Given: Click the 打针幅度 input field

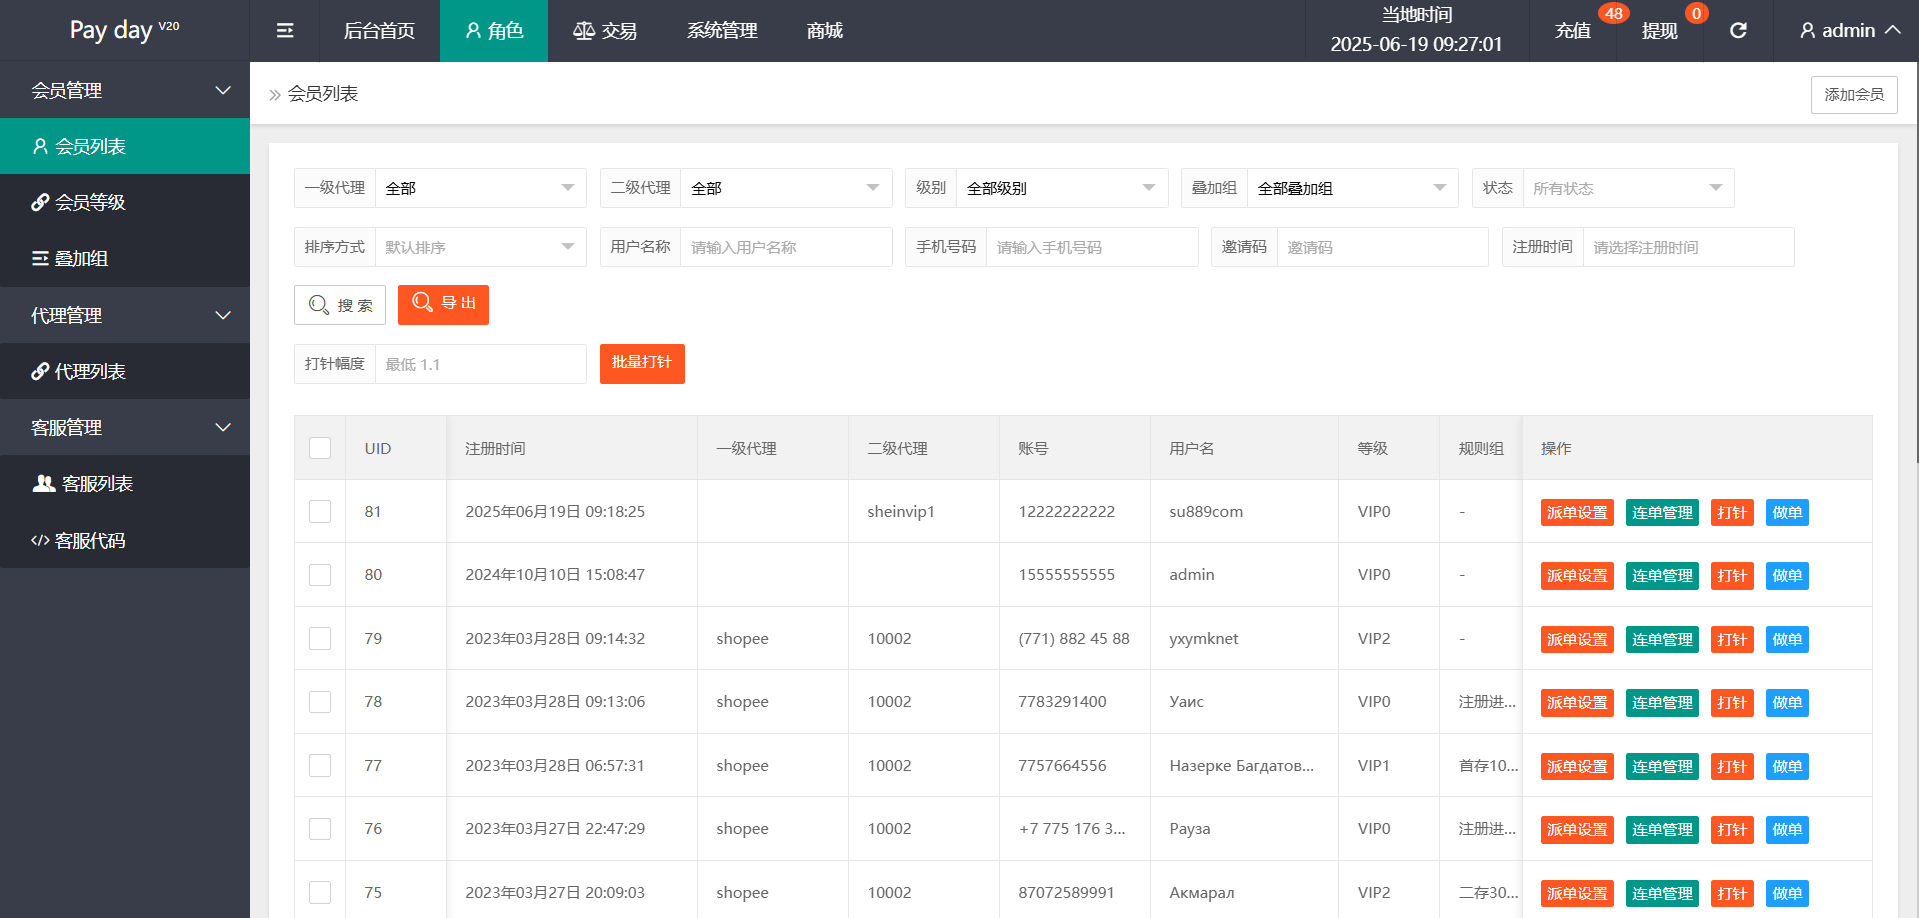Looking at the screenshot, I should pyautogui.click(x=480, y=364).
